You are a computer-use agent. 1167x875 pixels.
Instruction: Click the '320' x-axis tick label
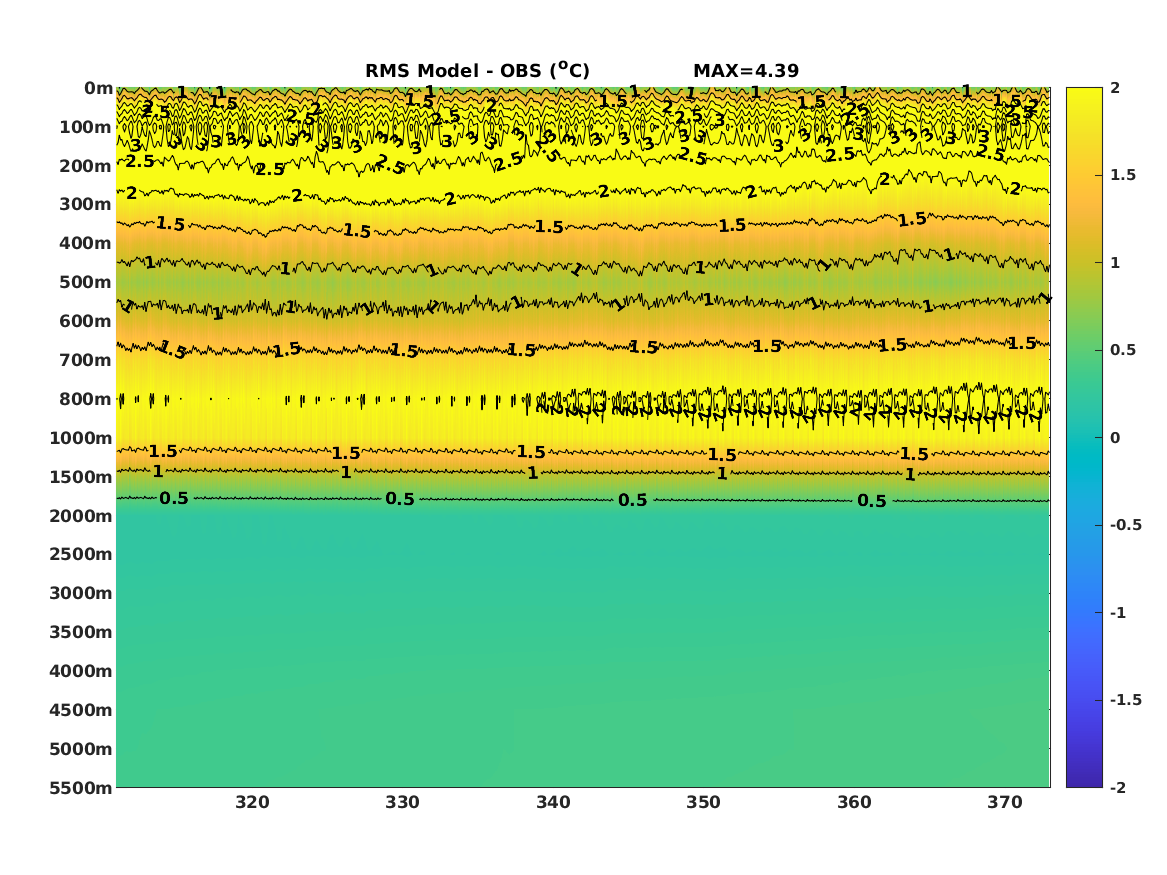click(252, 802)
